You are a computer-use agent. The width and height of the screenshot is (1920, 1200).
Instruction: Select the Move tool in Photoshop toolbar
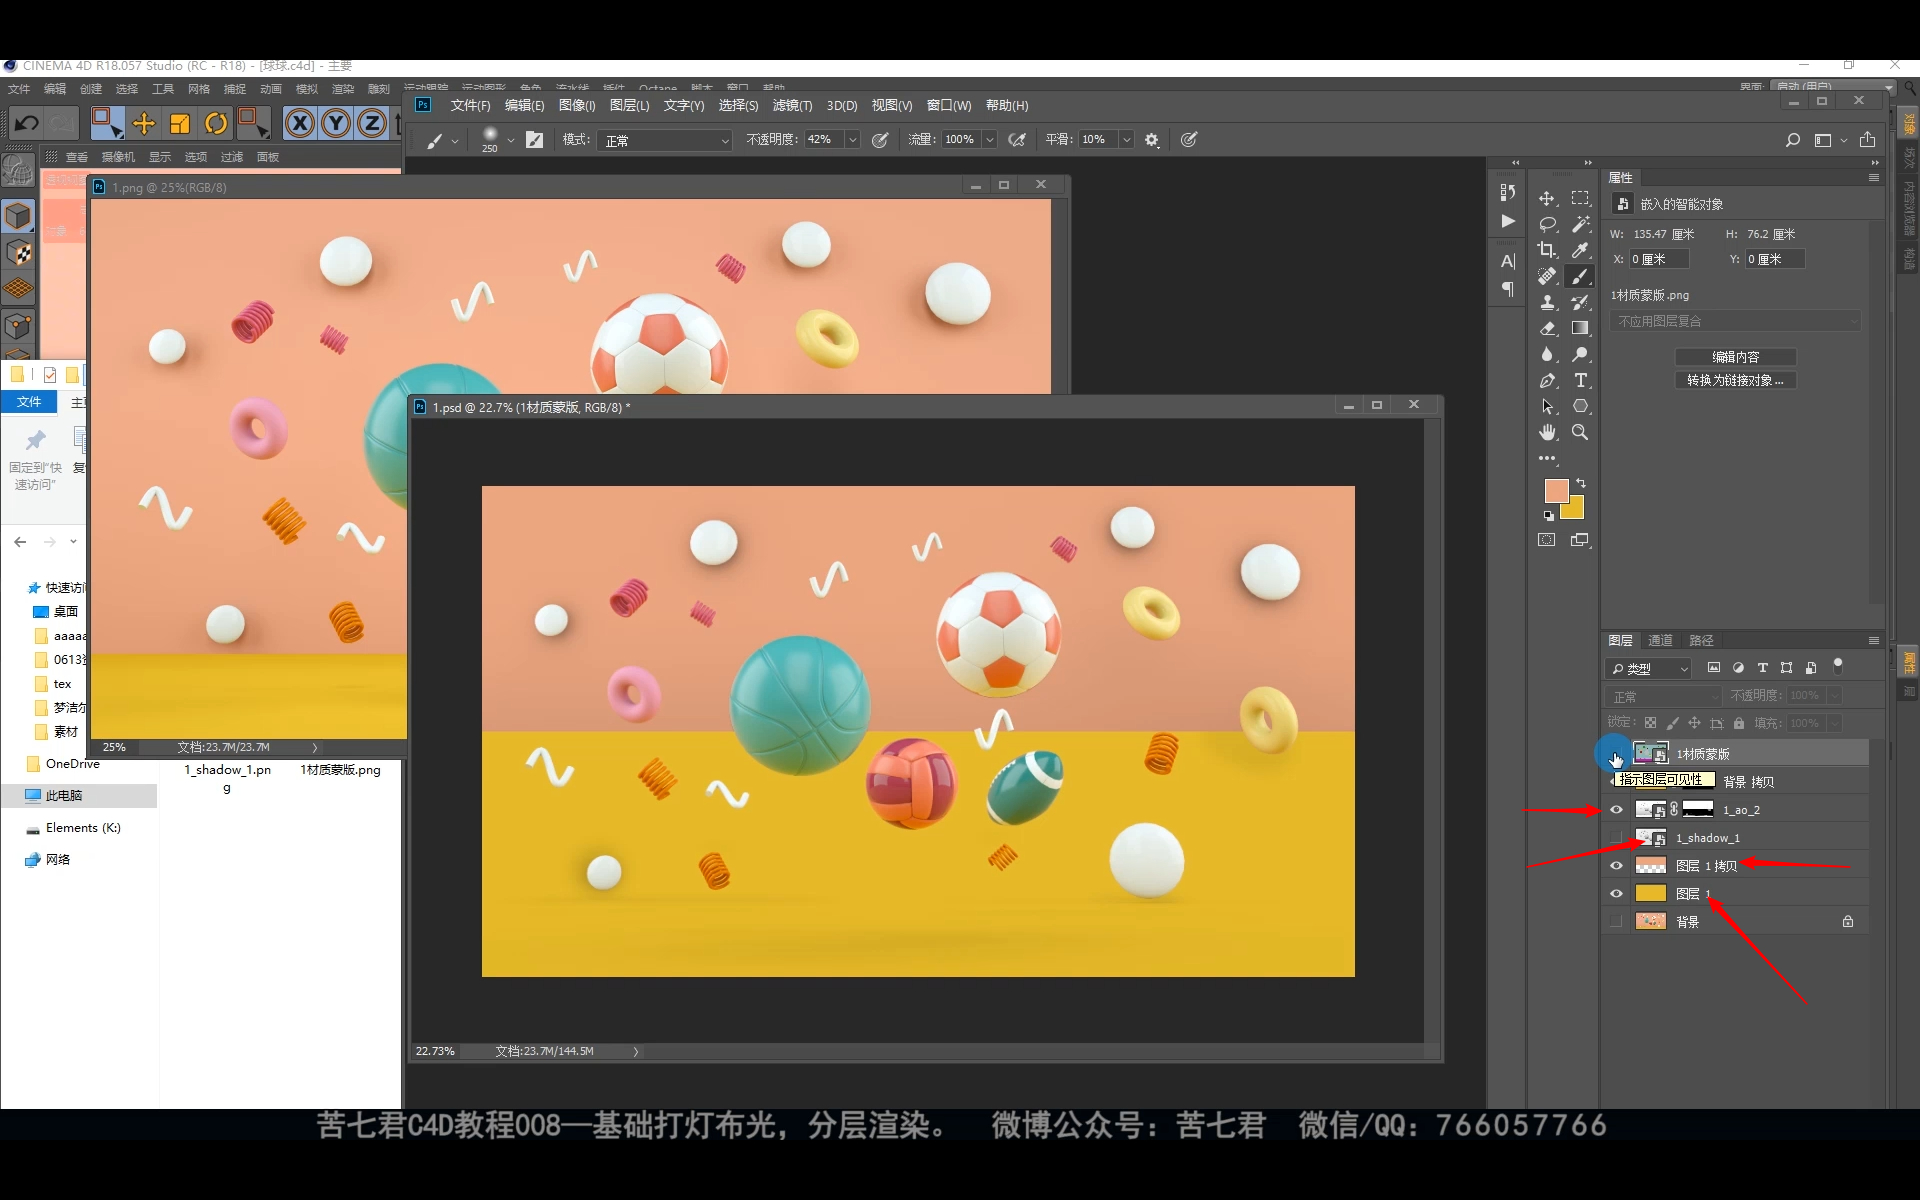pyautogui.click(x=1547, y=198)
